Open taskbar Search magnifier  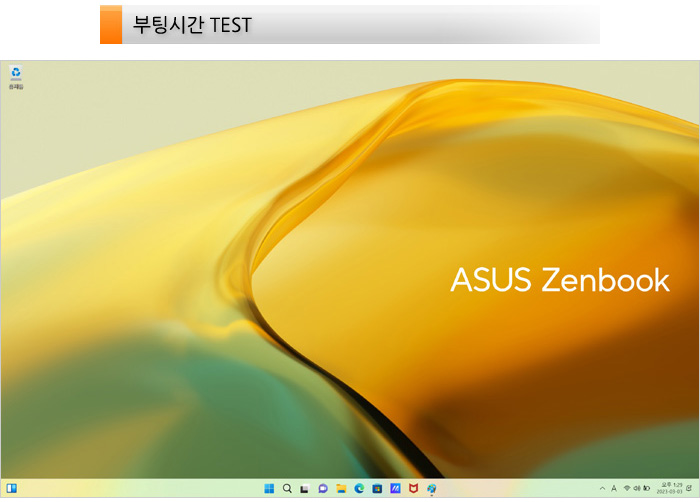point(288,489)
